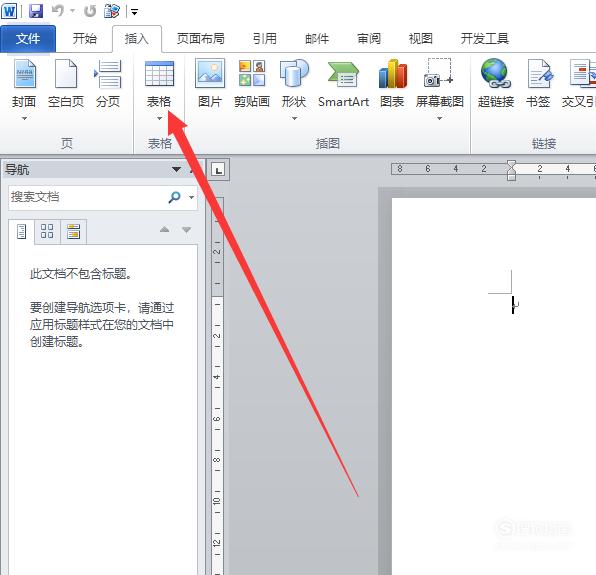Switch to the 开始 (Home) tab
This screenshot has width=596, height=575.
pyautogui.click(x=85, y=38)
